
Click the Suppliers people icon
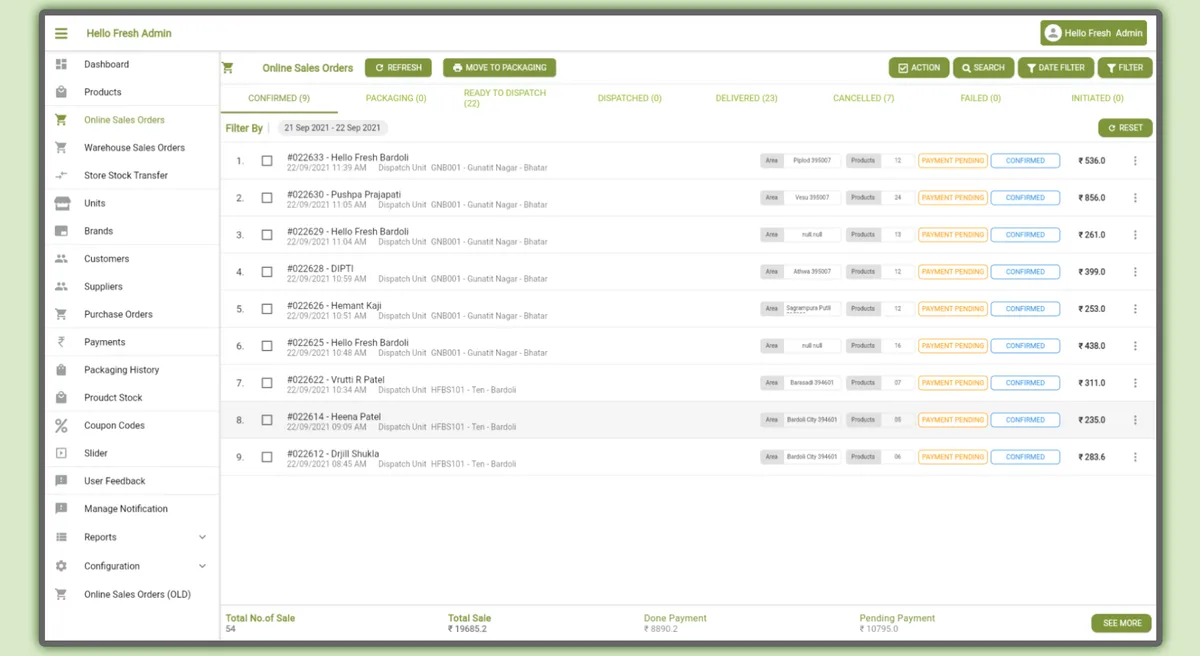61,286
